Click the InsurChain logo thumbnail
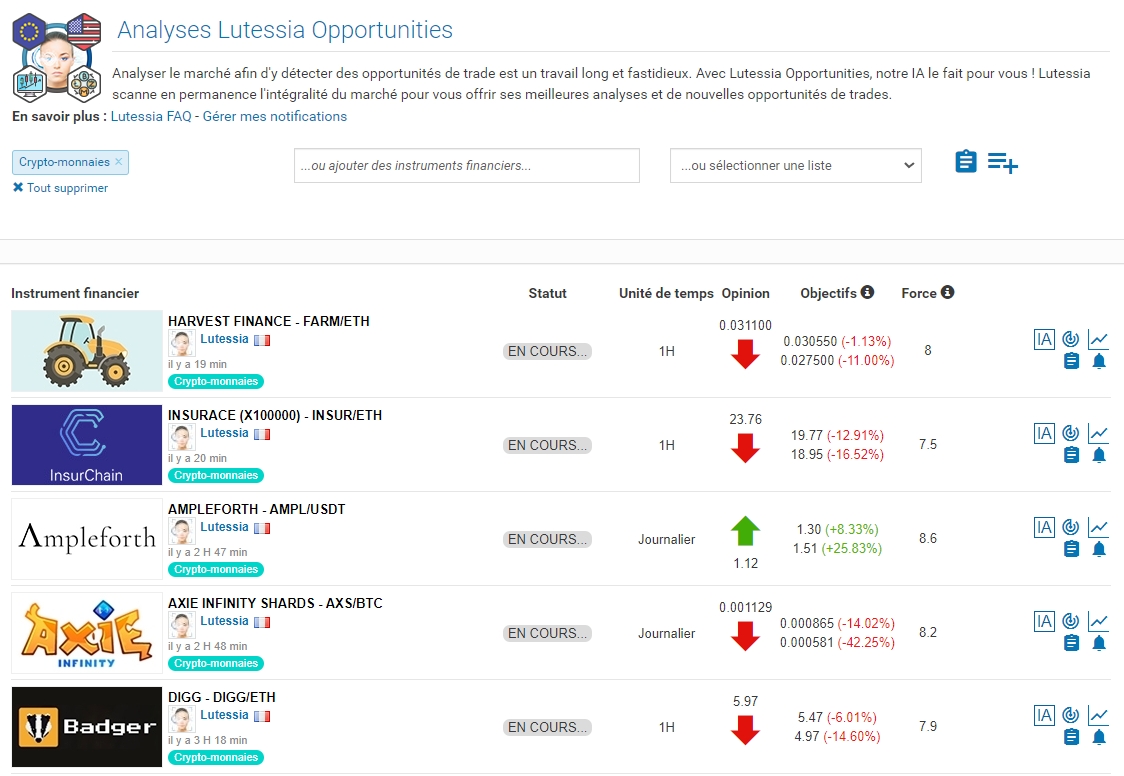Image resolution: width=1124 pixels, height=776 pixels. coord(87,445)
